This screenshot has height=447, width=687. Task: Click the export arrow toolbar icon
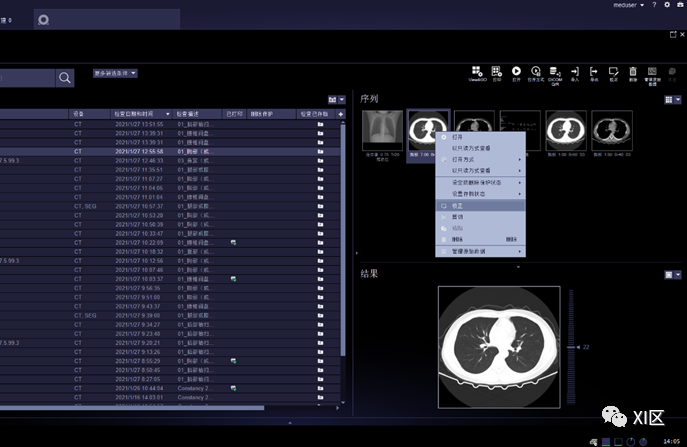pyautogui.click(x=594, y=72)
